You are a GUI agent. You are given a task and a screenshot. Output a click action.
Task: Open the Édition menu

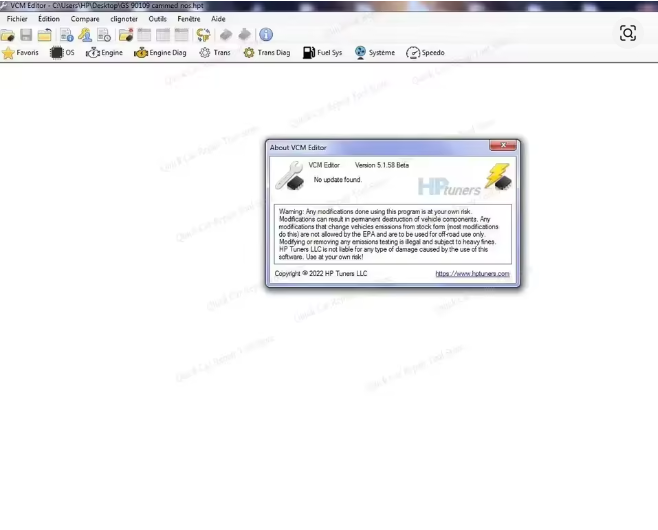48,19
